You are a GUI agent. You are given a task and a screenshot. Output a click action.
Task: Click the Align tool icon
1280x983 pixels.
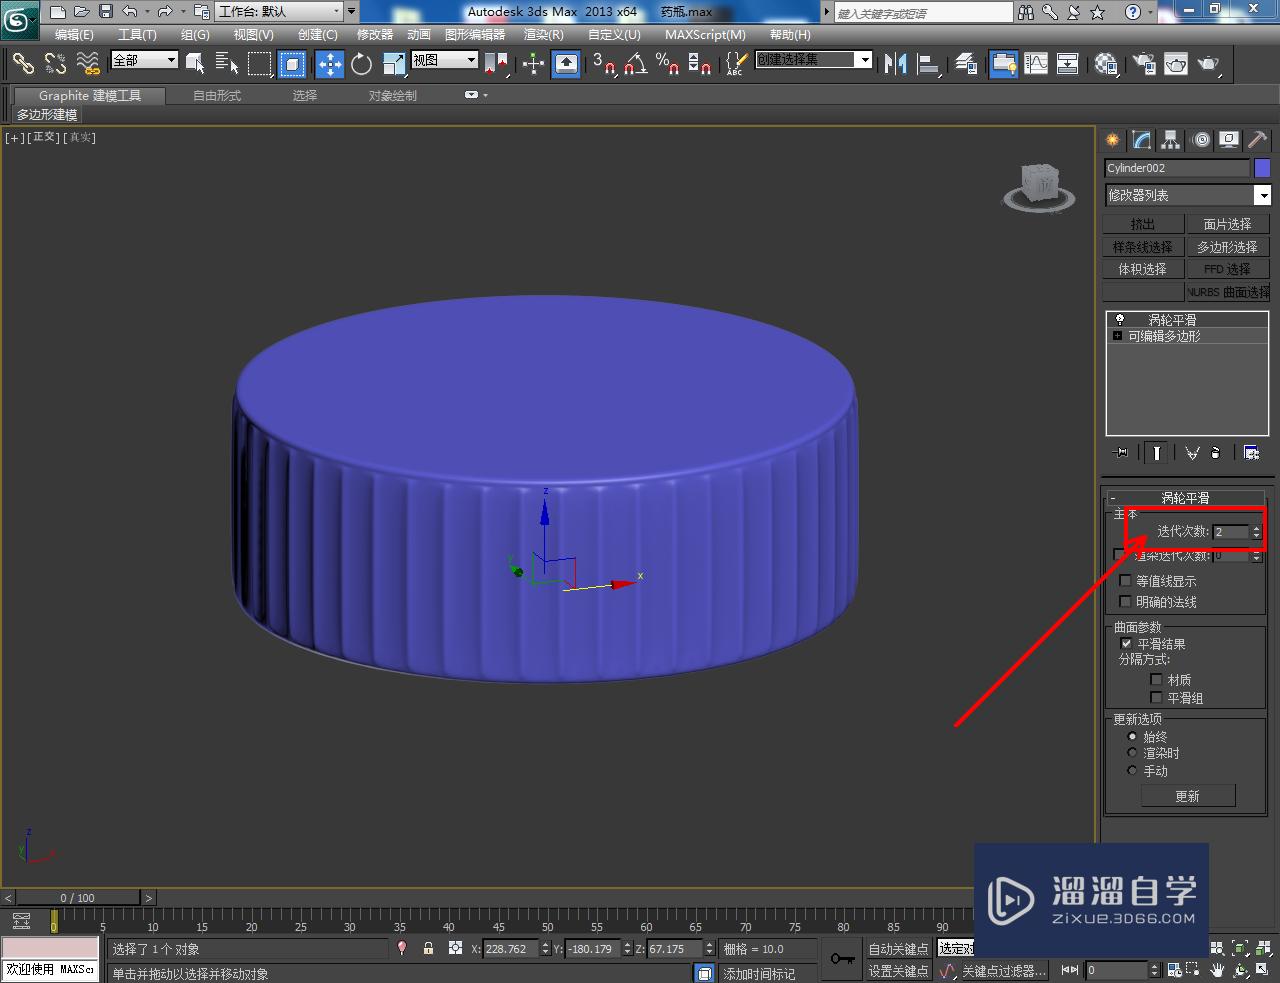pos(928,64)
